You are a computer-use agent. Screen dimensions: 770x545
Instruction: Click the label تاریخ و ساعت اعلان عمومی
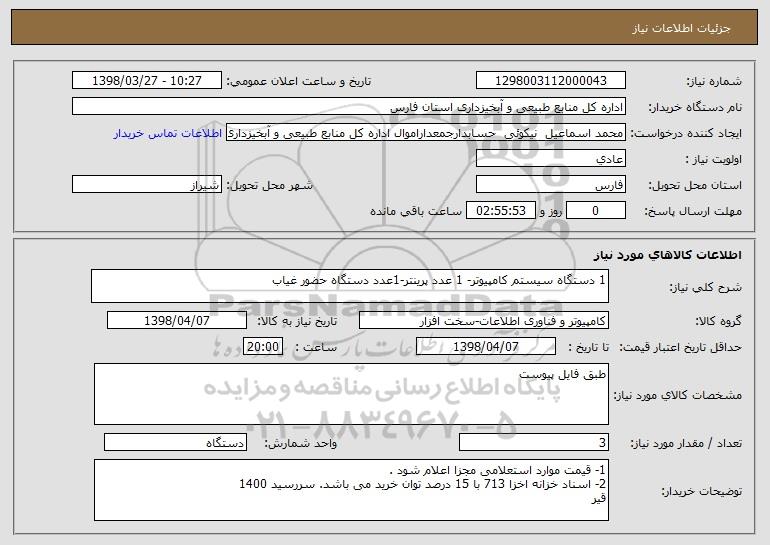coord(299,82)
